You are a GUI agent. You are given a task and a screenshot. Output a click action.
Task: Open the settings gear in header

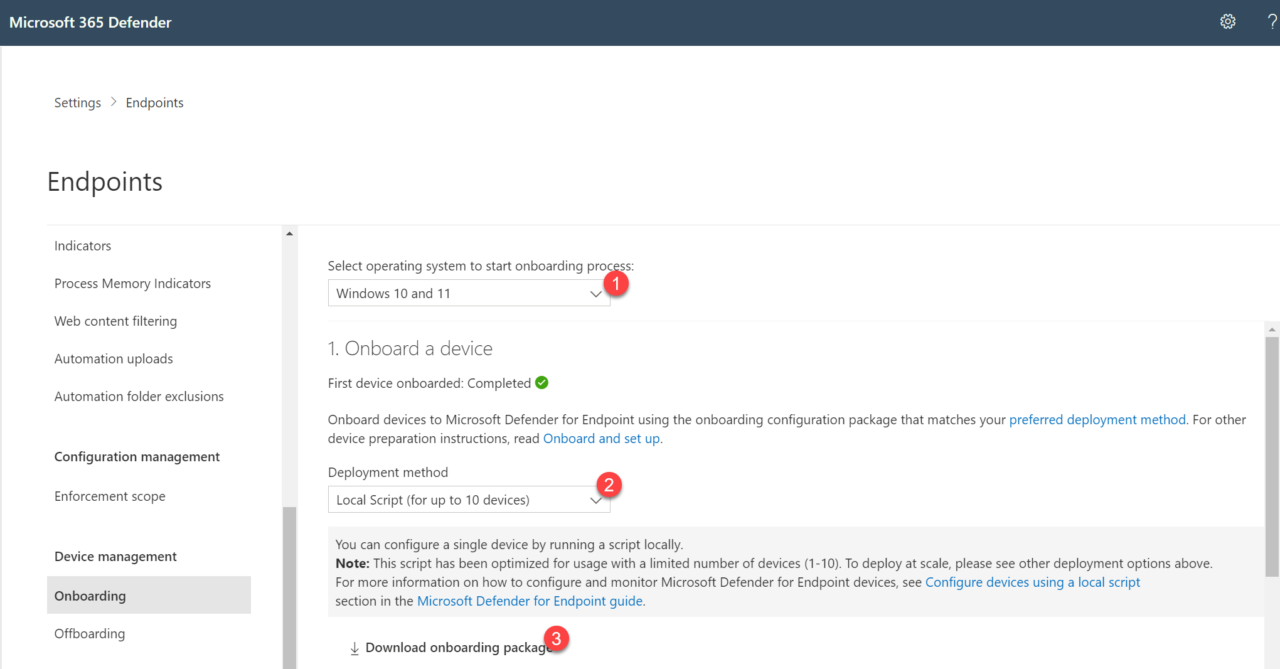click(x=1228, y=21)
